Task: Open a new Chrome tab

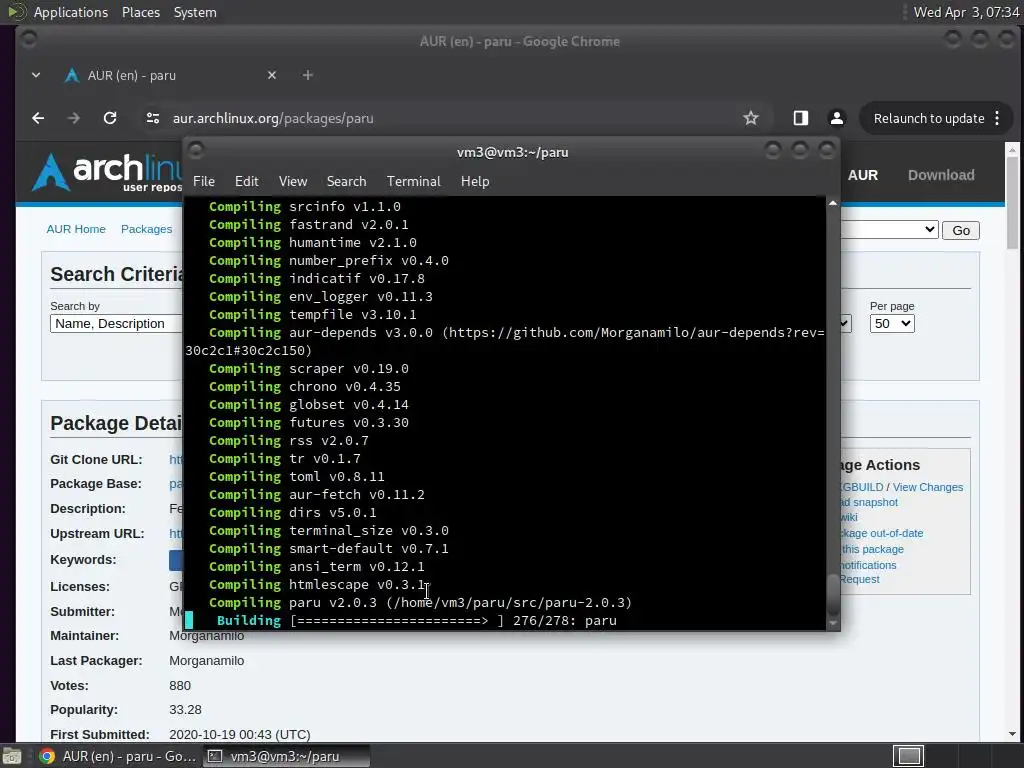Action: coord(308,76)
